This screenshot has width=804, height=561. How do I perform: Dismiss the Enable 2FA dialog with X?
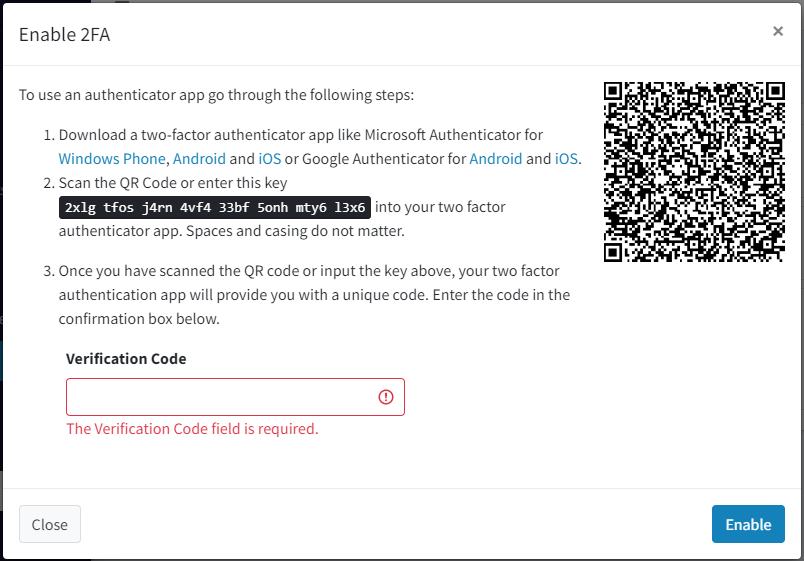click(778, 31)
